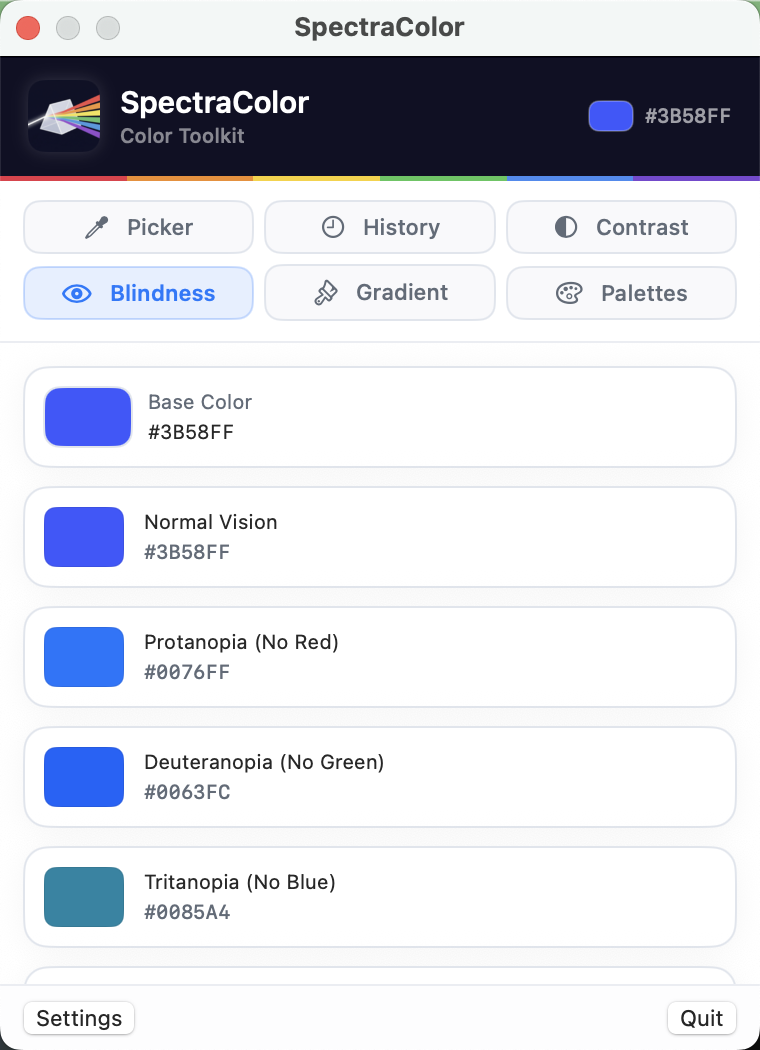This screenshot has height=1050, width=760.
Task: Enable the Contrast checker mode
Action: (621, 227)
